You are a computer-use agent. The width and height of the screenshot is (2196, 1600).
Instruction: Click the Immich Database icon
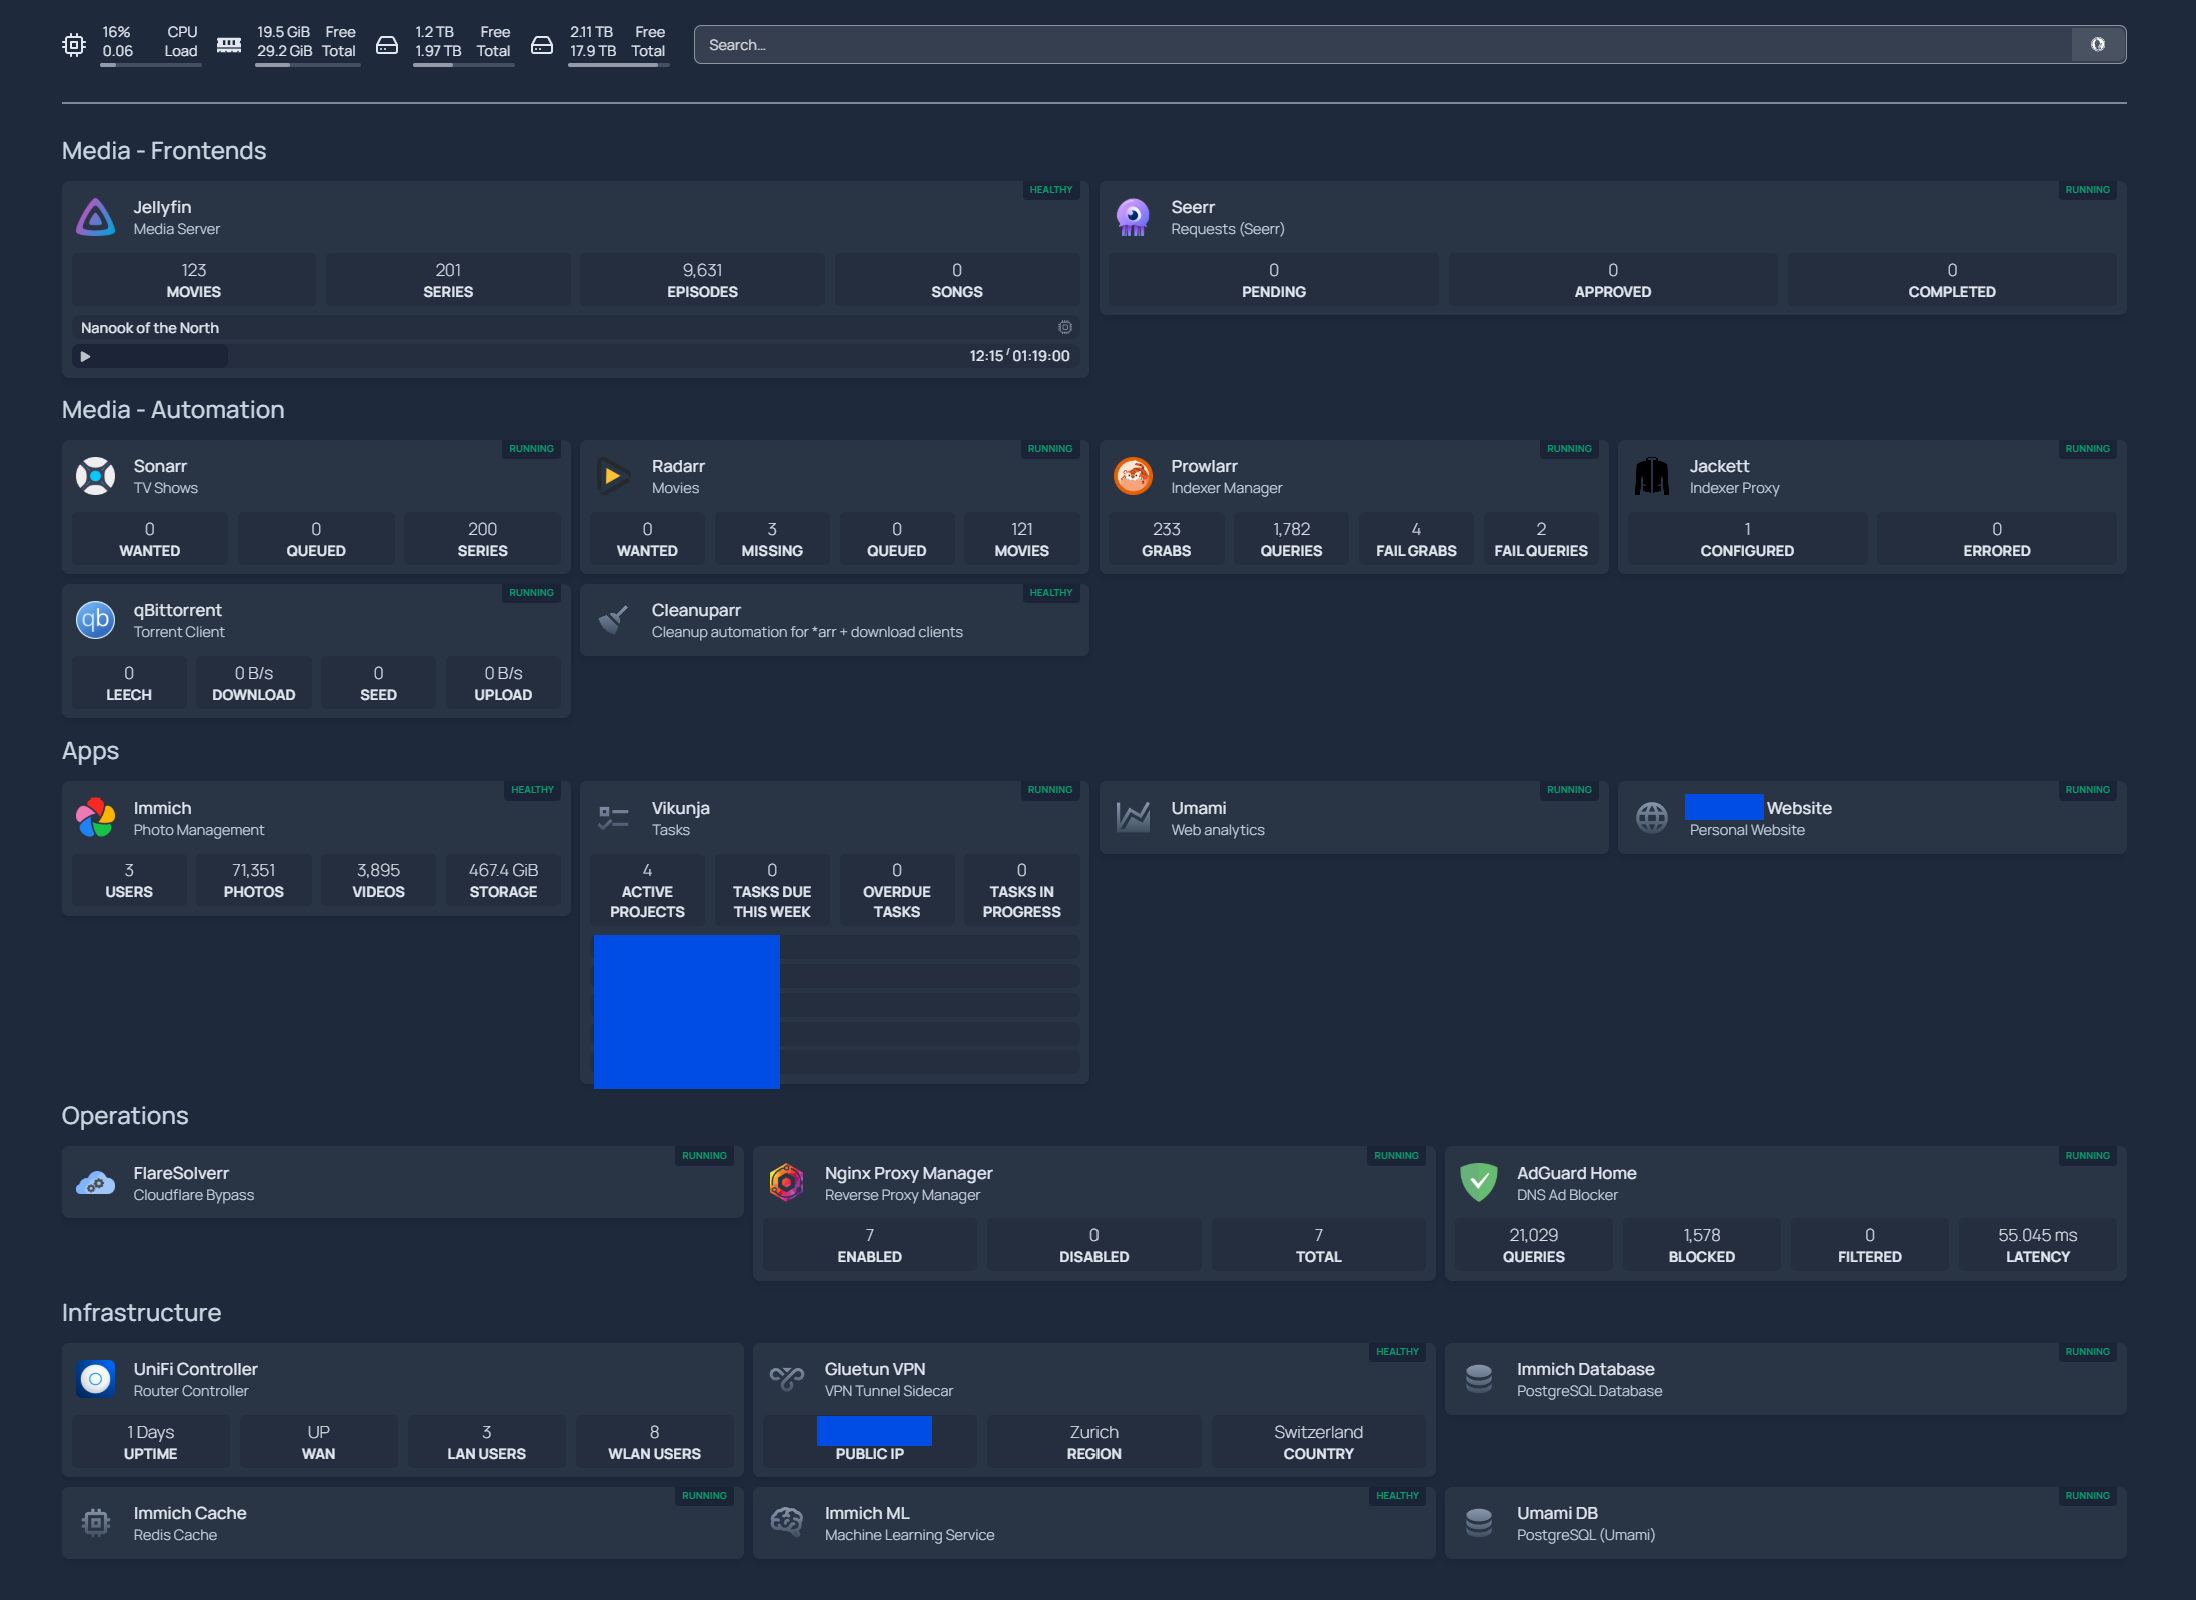1479,1379
